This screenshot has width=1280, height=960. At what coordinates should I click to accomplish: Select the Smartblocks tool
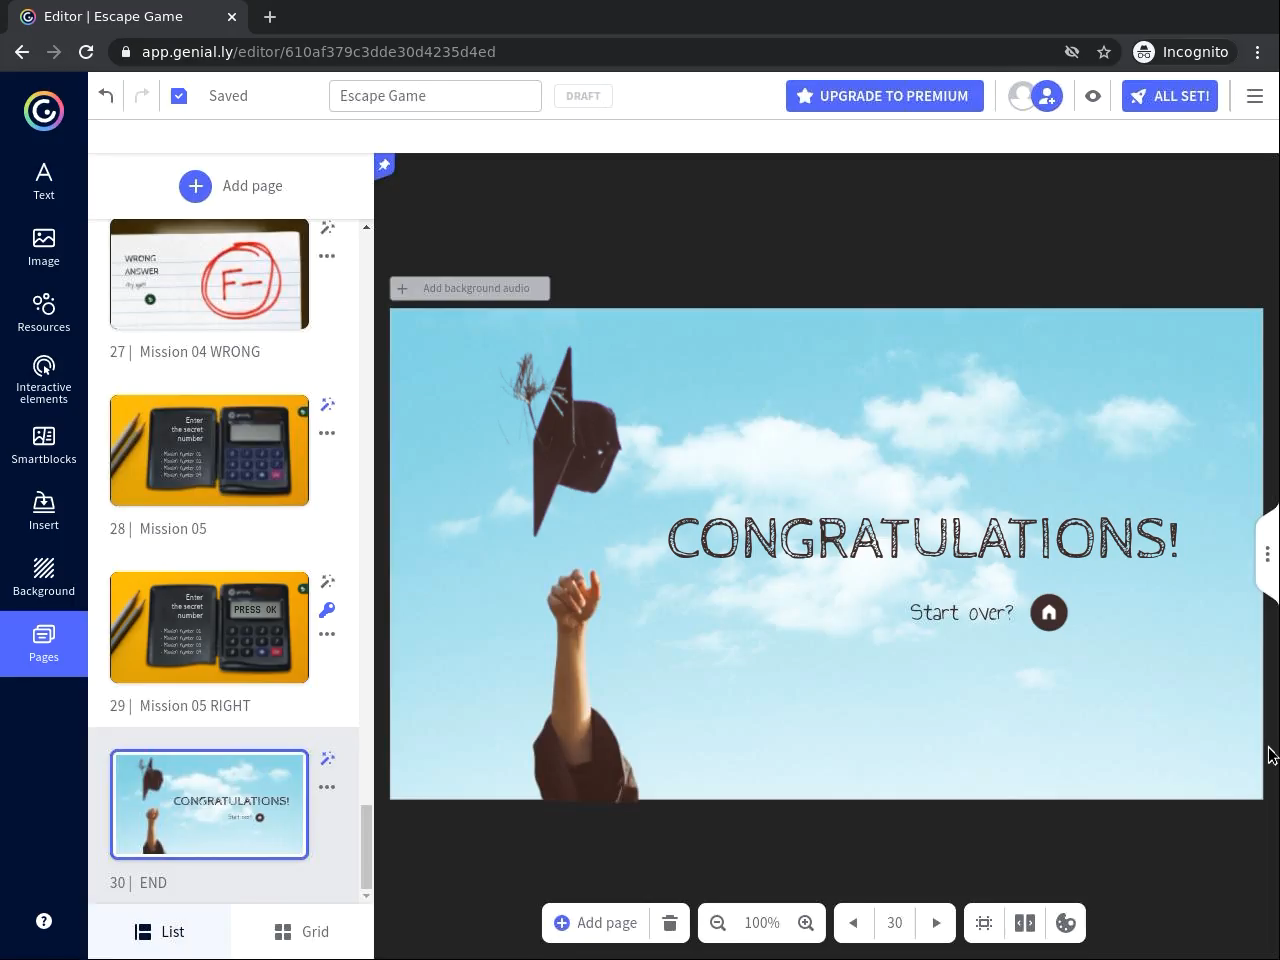click(x=44, y=445)
